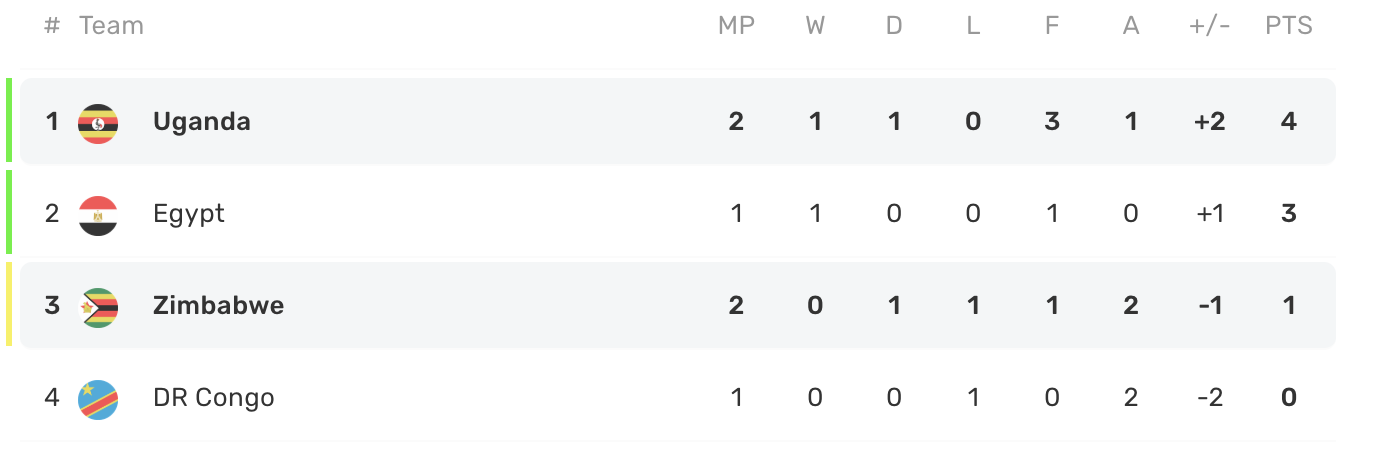Click the Egypt flag icon
1374x454 pixels.
click(98, 214)
